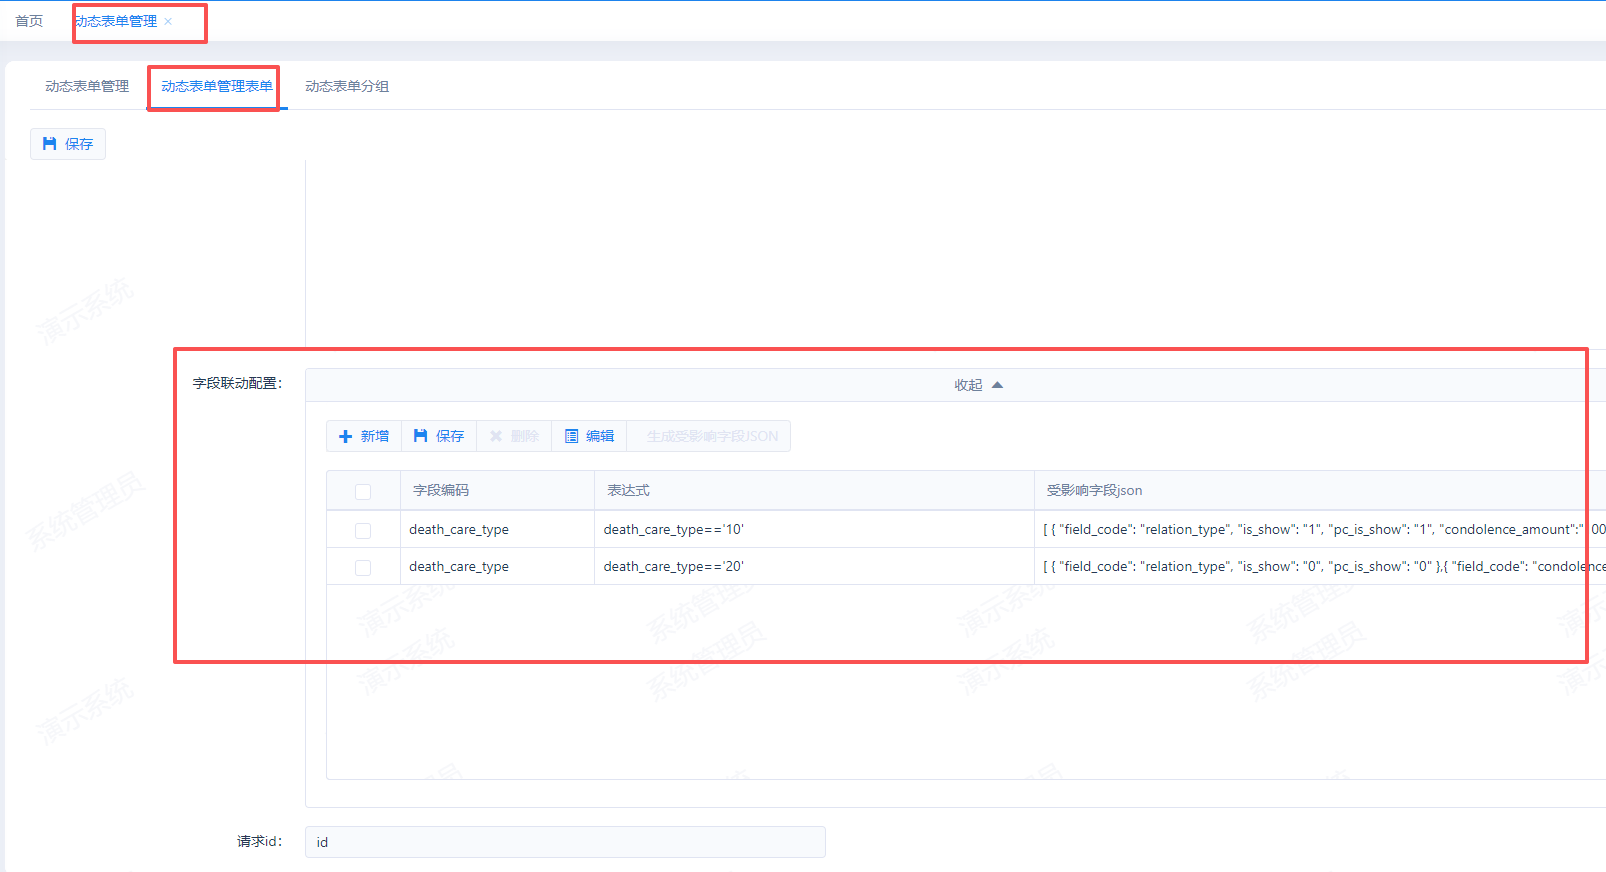
Task: Click the disk icon in grid toolbar
Action: [x=421, y=436]
